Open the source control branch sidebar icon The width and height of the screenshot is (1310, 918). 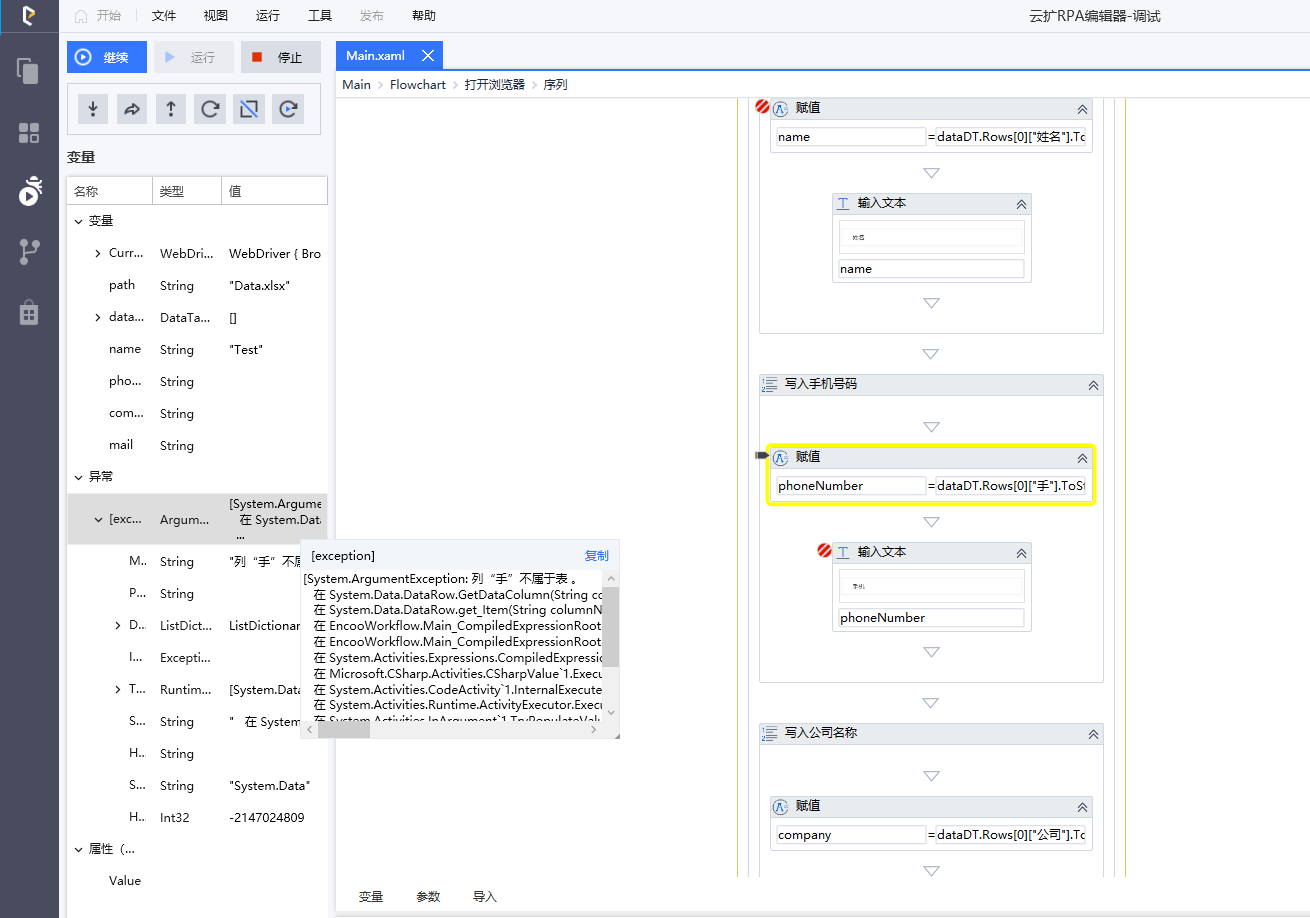pyautogui.click(x=29, y=252)
